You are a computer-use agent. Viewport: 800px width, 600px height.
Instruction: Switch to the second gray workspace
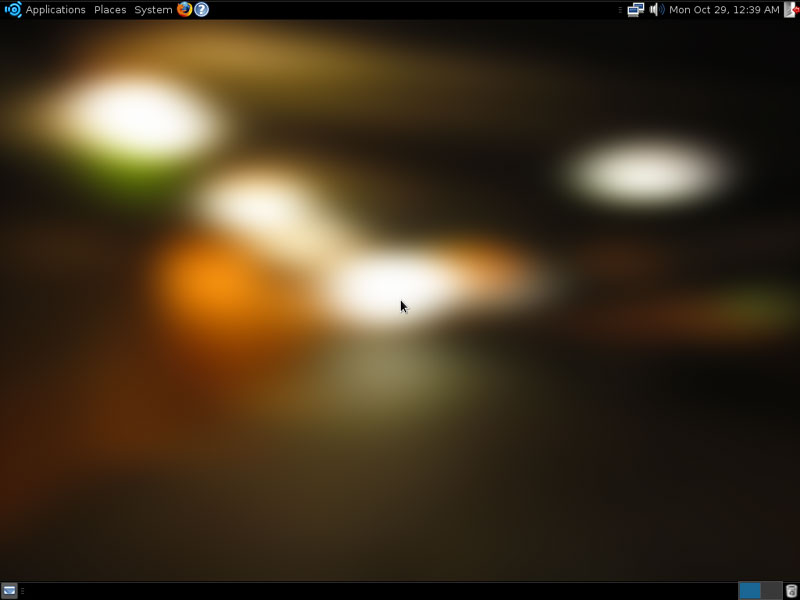[x=771, y=591]
